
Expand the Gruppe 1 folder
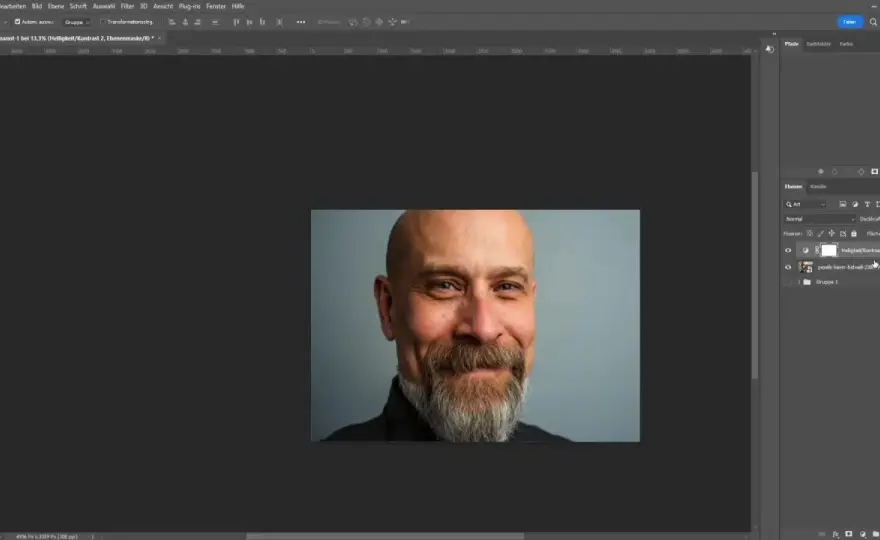(799, 282)
